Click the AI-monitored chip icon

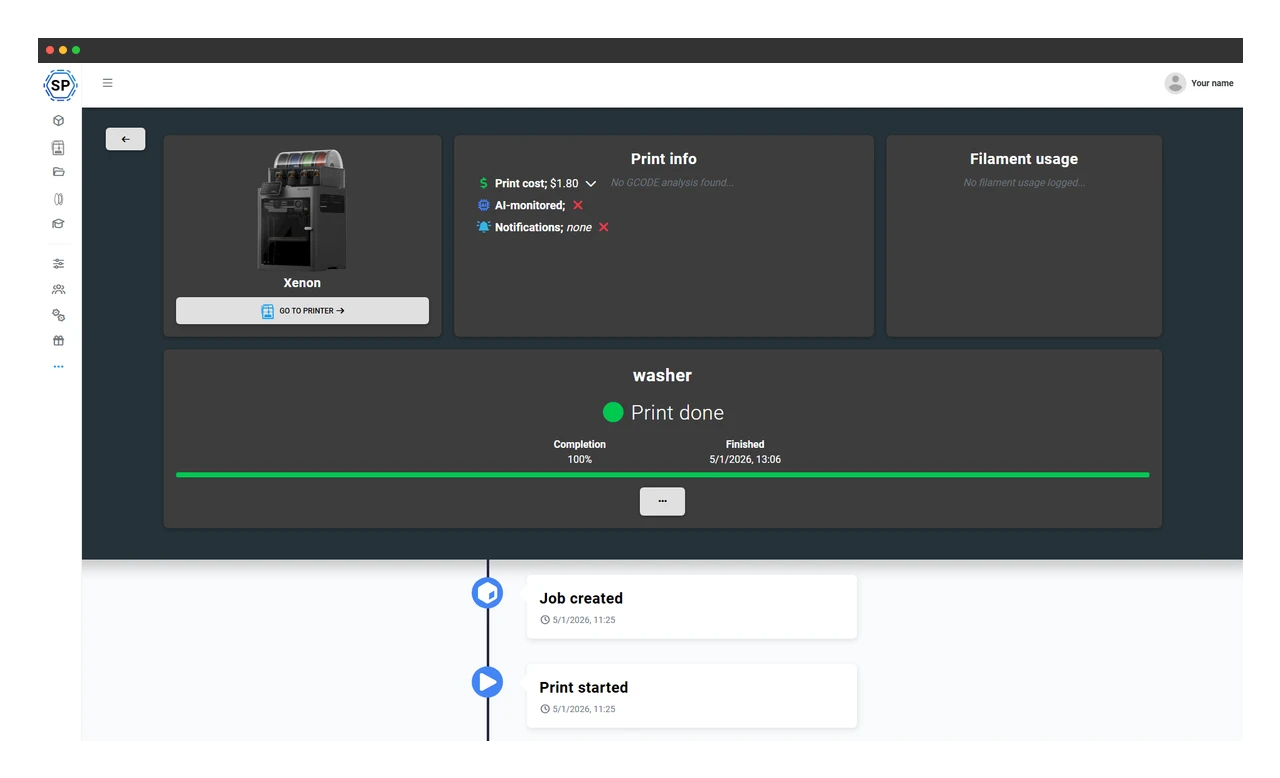[484, 205]
